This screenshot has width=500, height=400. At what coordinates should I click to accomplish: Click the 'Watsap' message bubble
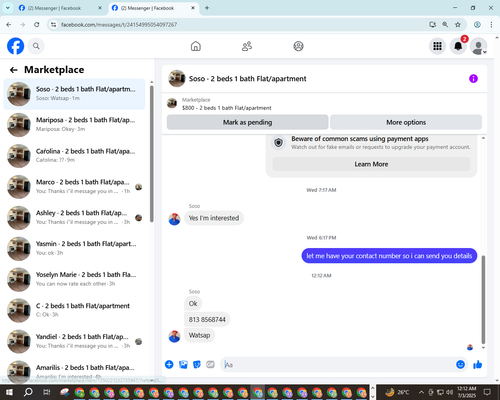199,335
